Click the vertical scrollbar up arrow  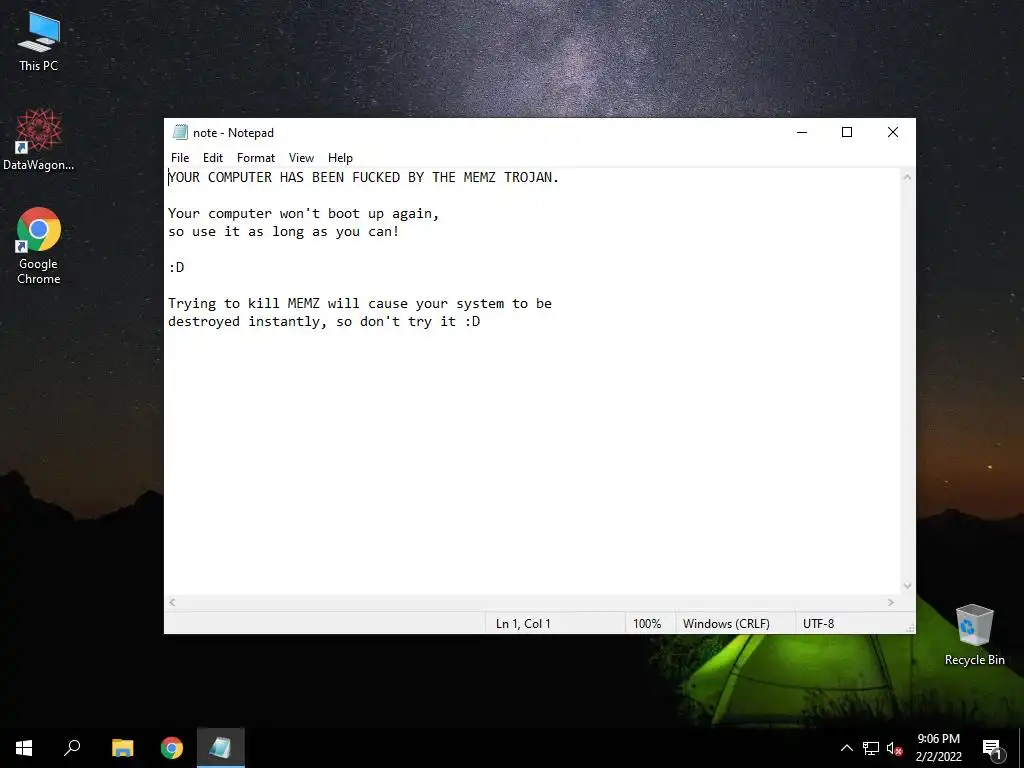tap(907, 177)
